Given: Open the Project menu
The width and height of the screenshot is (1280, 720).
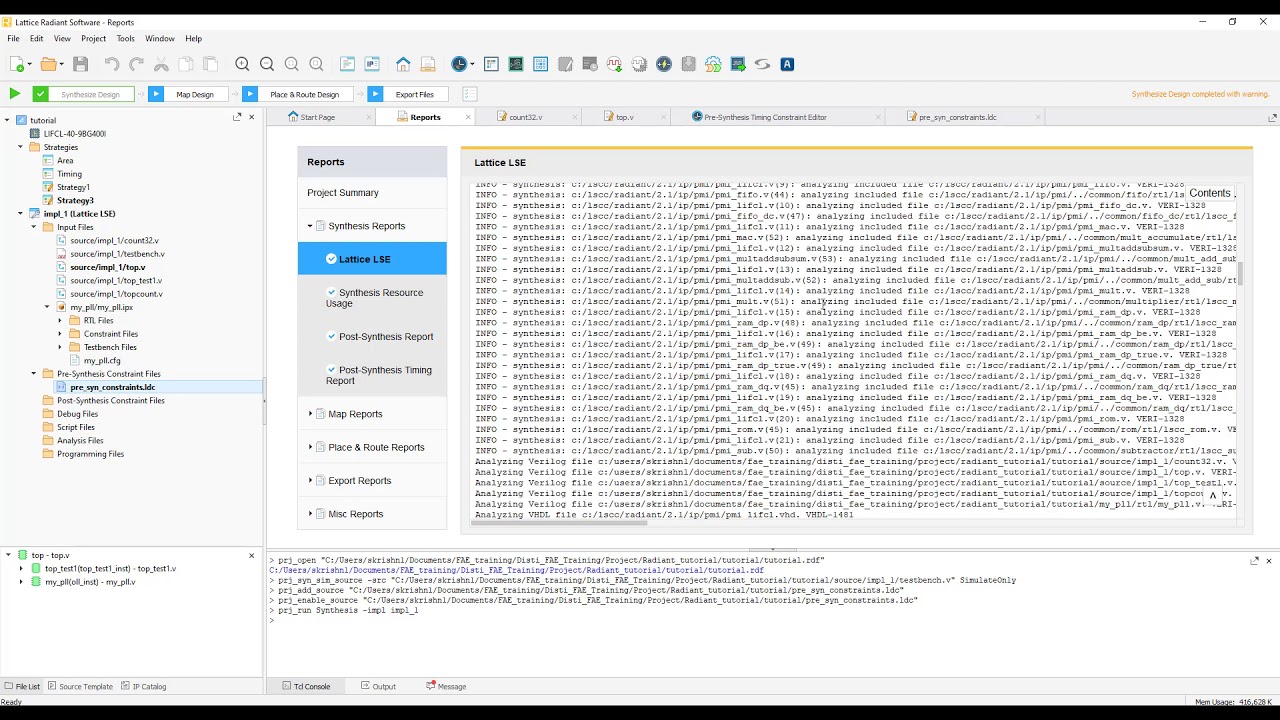Looking at the screenshot, I should click(93, 39).
